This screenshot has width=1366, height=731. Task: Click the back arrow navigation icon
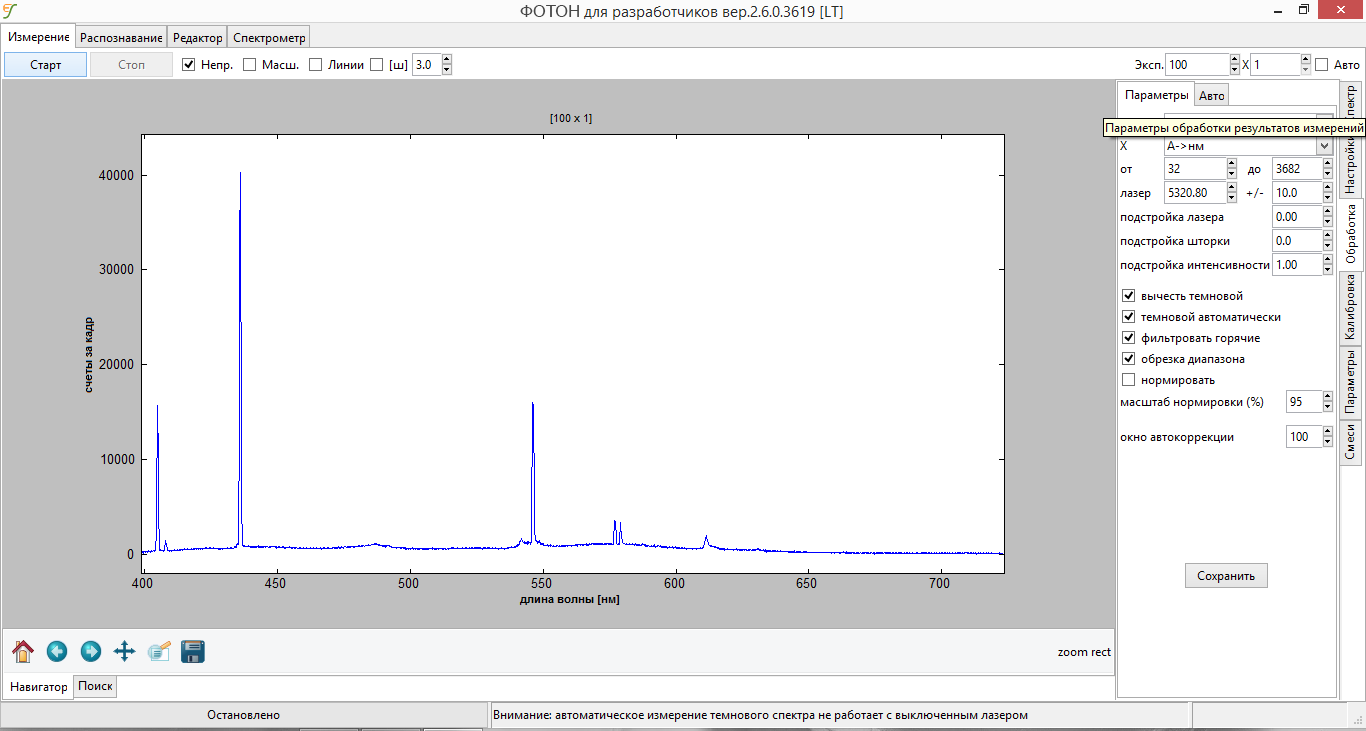[x=57, y=652]
